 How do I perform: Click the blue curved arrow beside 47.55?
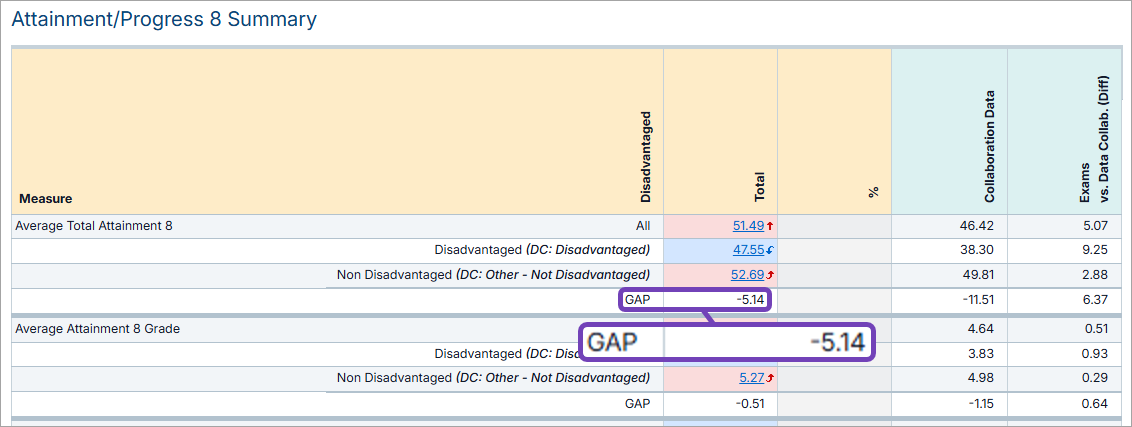[x=770, y=251]
